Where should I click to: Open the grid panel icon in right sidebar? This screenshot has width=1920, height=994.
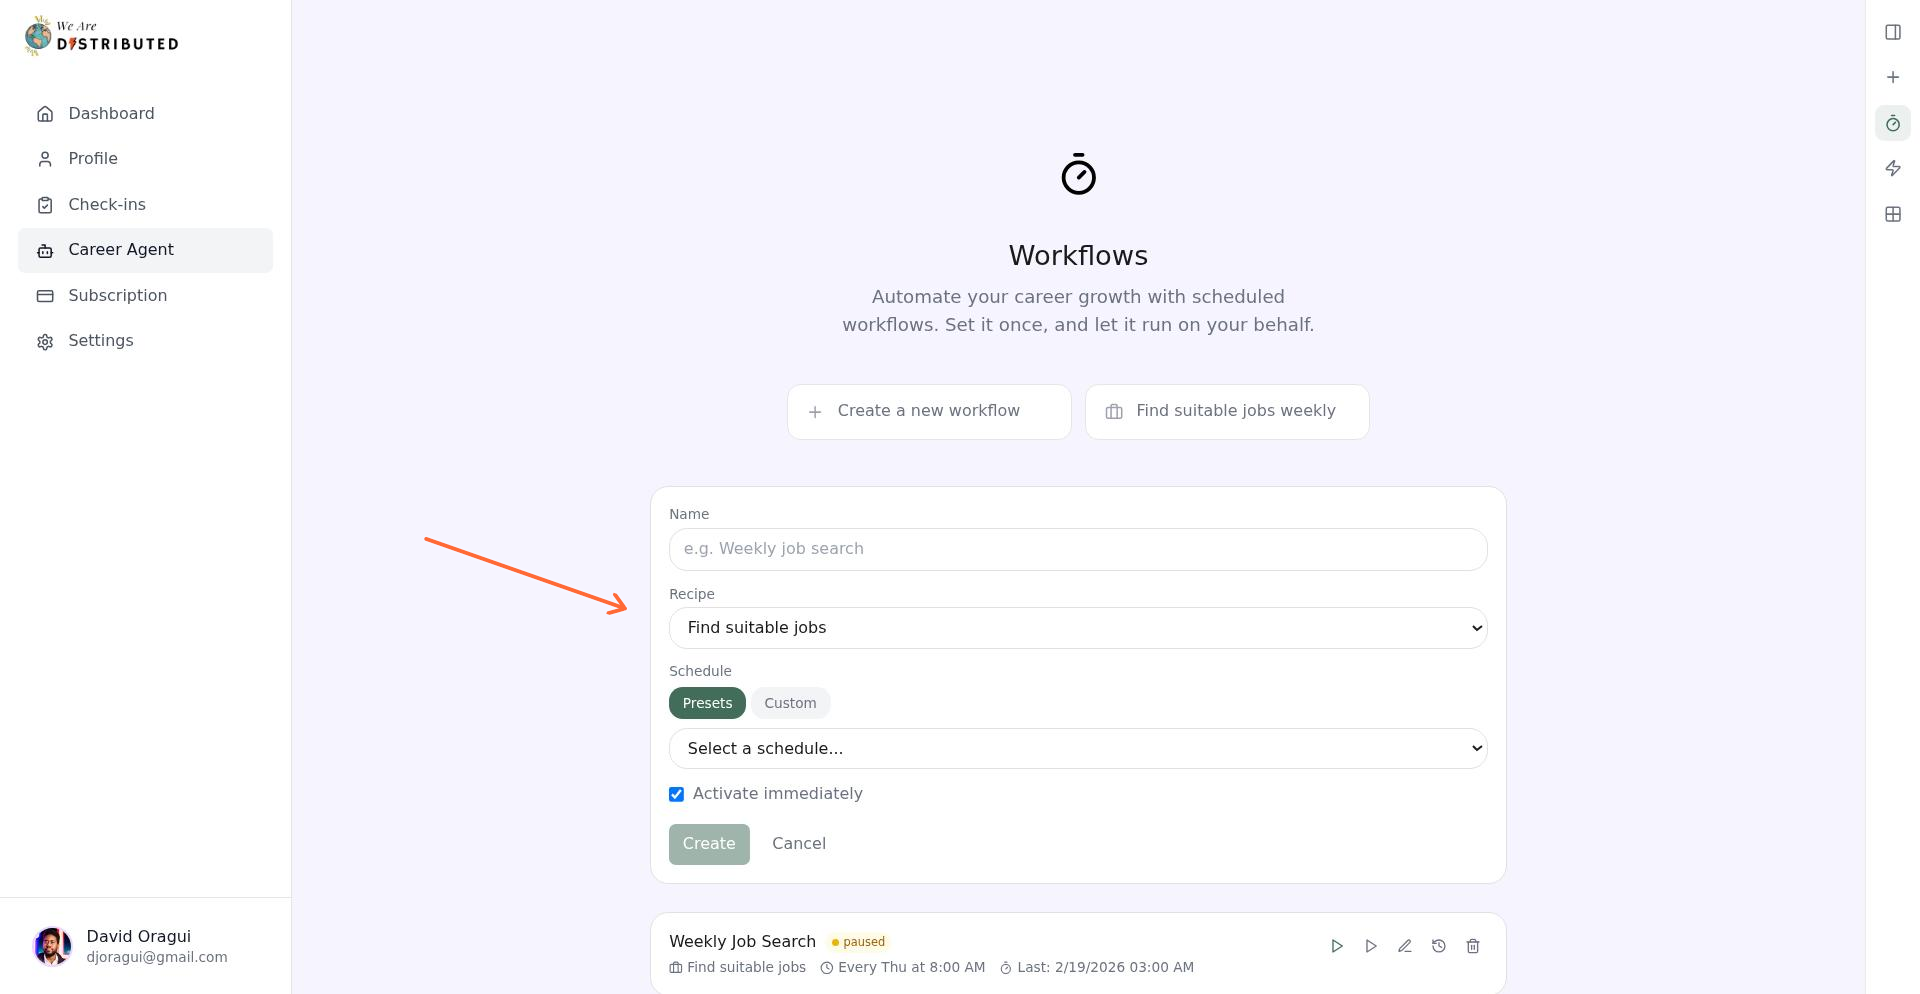1892,213
